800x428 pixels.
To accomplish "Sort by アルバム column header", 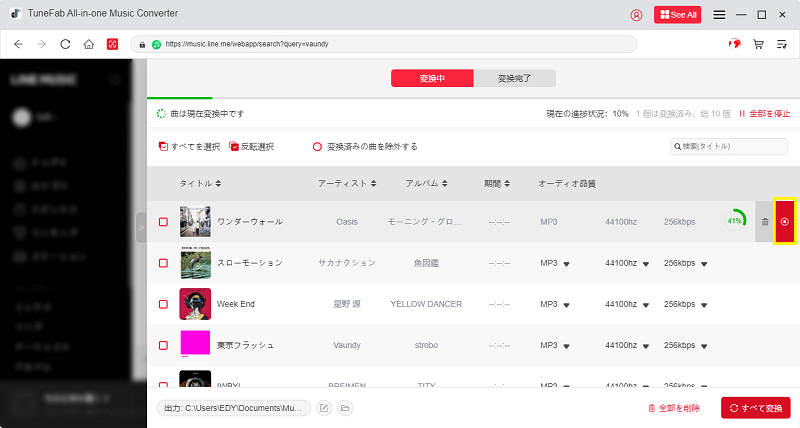I will [426, 184].
